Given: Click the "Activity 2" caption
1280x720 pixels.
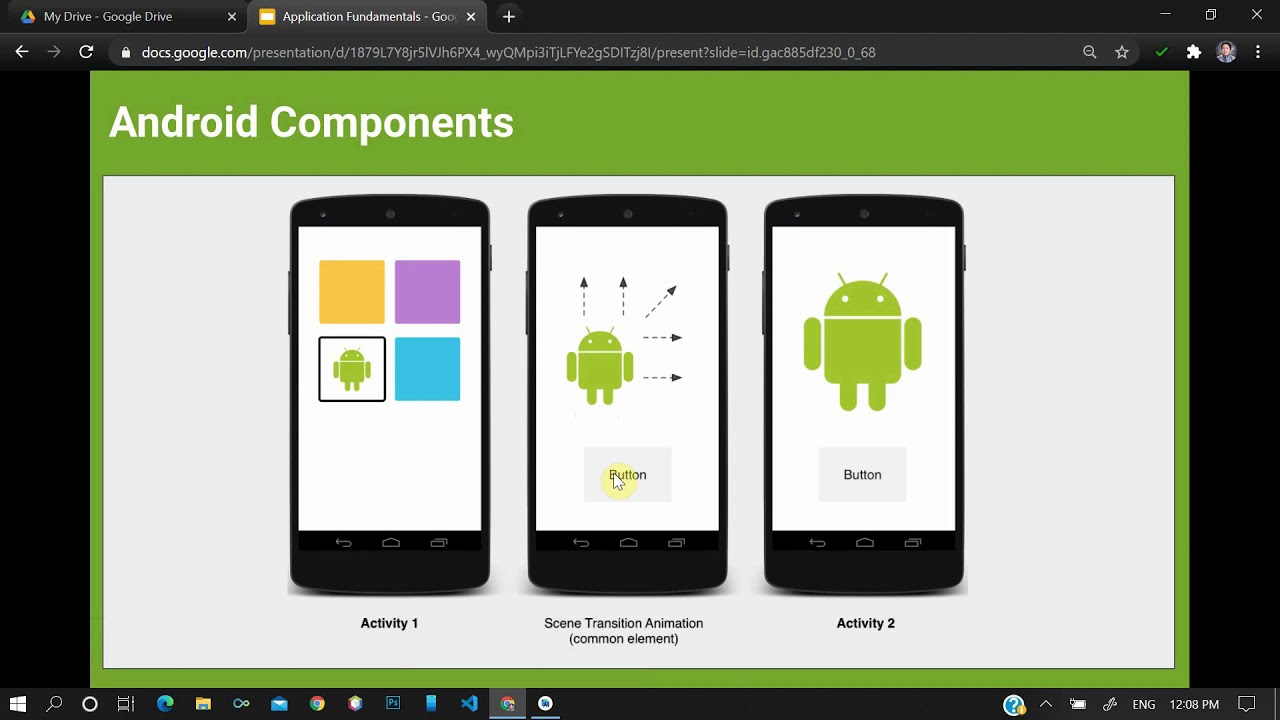Looking at the screenshot, I should point(865,623).
